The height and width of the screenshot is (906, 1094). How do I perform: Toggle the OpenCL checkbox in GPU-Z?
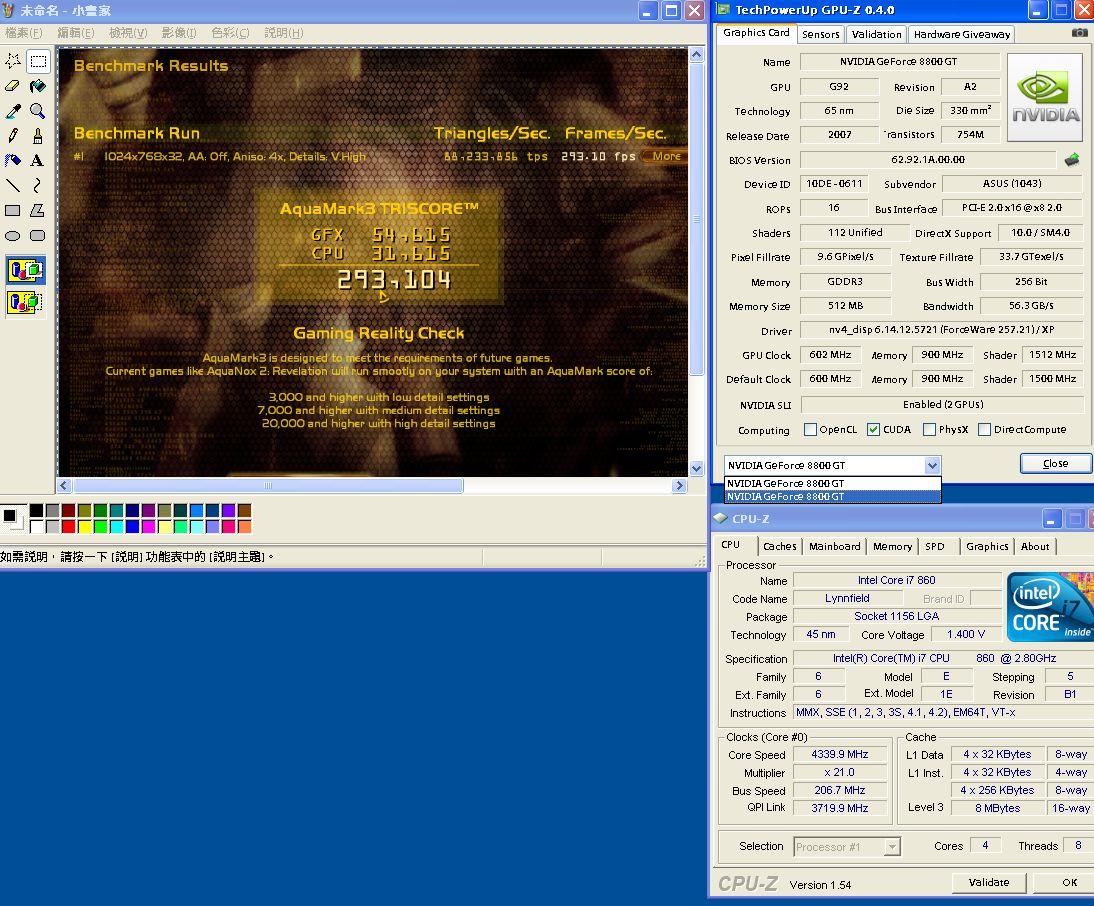click(x=810, y=430)
